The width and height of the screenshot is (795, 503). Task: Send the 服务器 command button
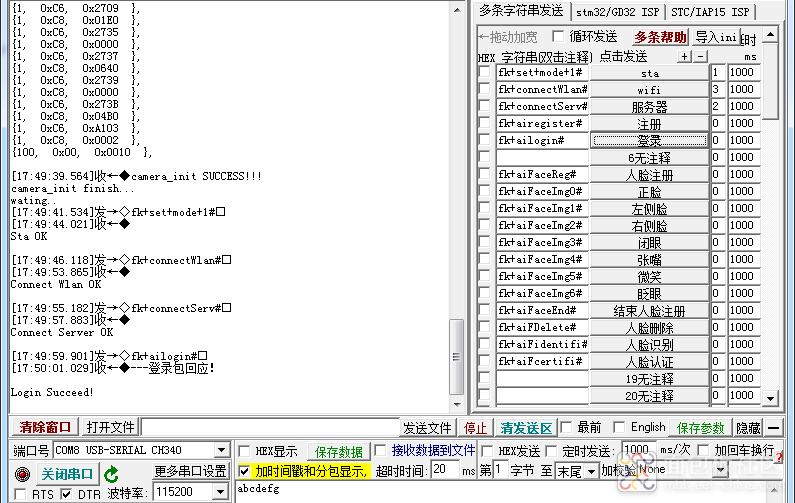click(x=649, y=106)
